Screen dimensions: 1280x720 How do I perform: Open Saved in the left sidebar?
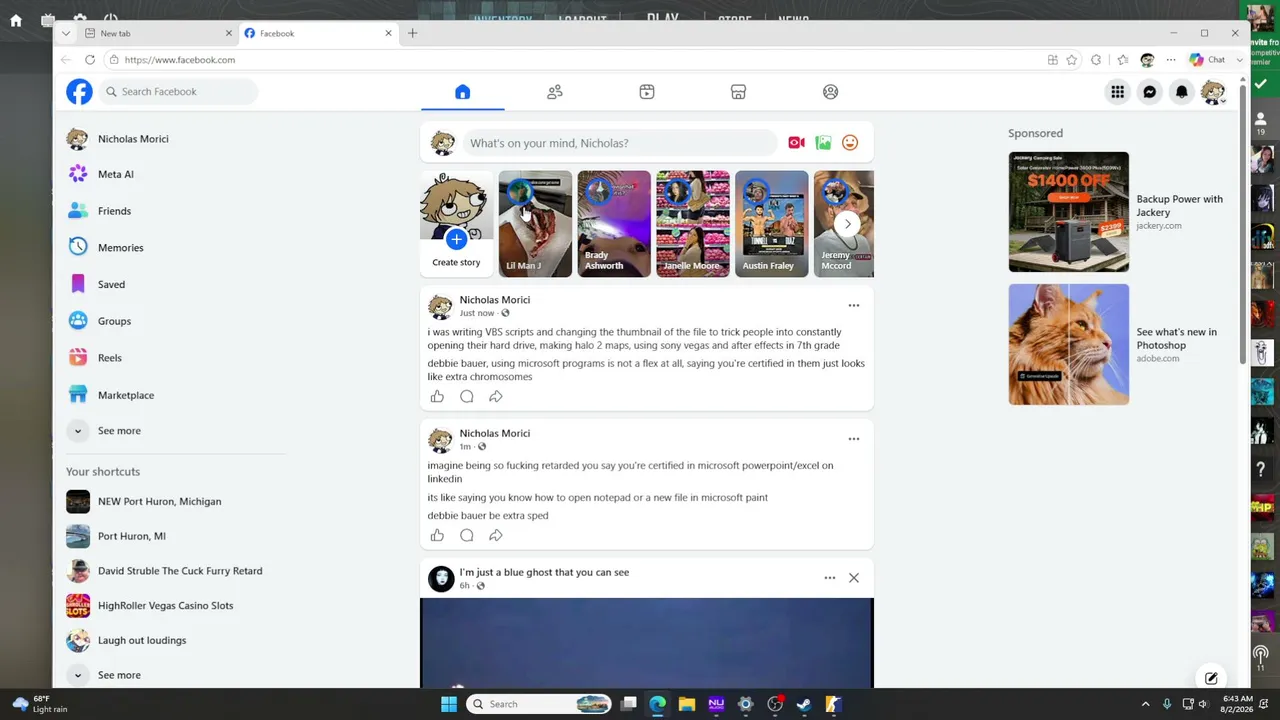point(112,285)
